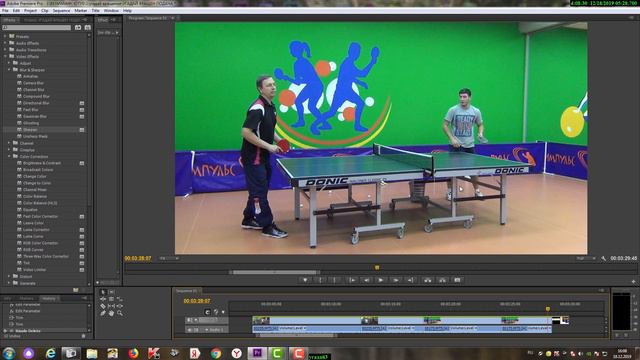Open the Window menu
Image resolution: width=640 pixels, height=360 pixels.
pyautogui.click(x=111, y=11)
